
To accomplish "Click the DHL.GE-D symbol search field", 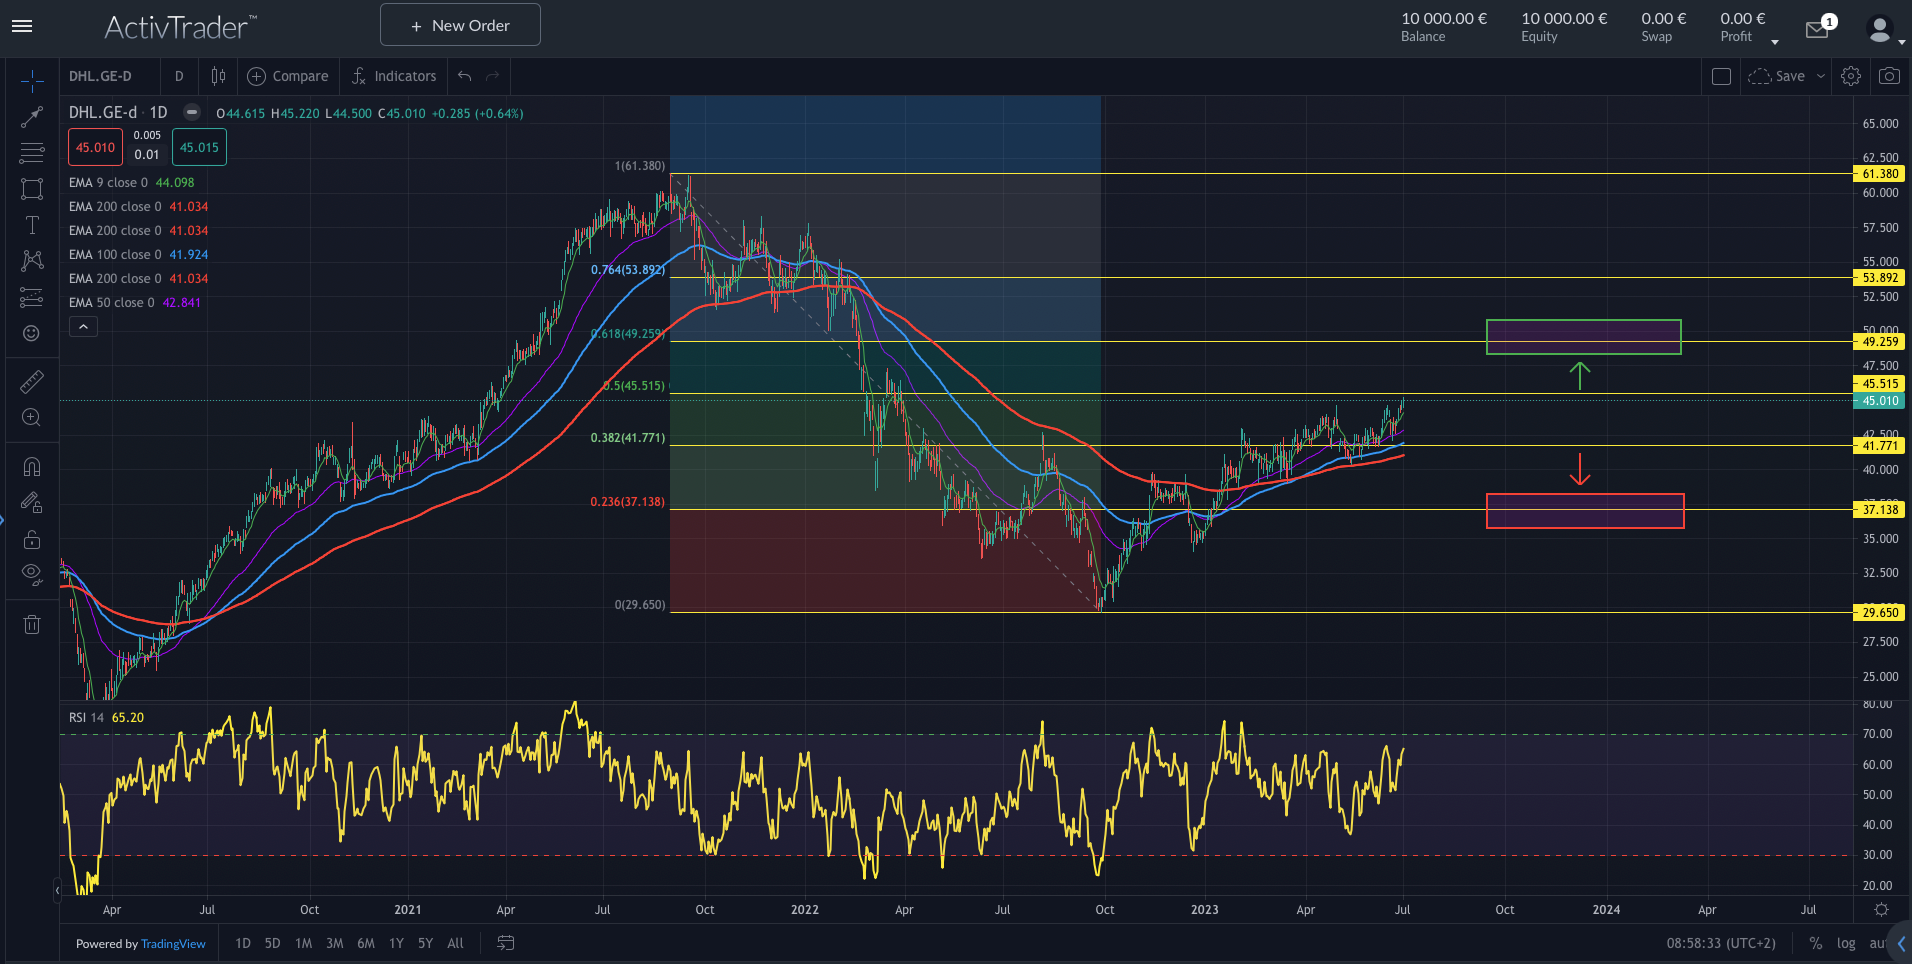I will click(100, 76).
